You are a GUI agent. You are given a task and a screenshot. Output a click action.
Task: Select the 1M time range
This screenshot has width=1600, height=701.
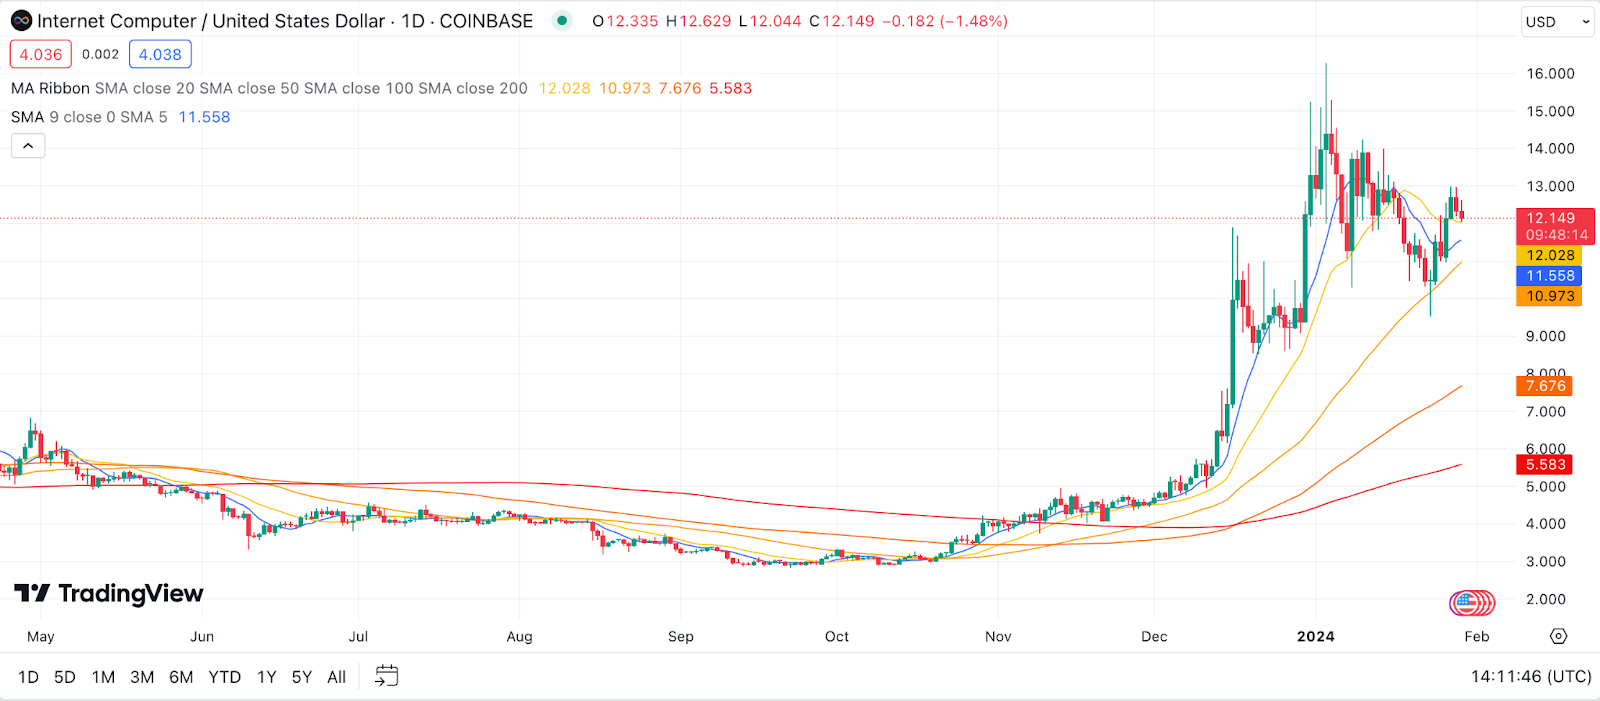coord(103,677)
